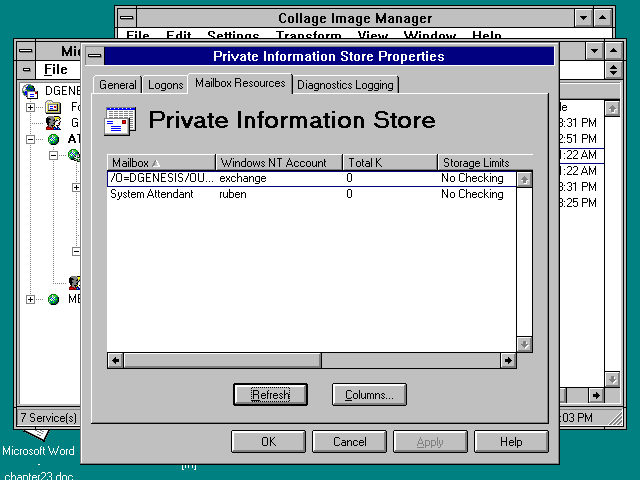This screenshot has height=480, width=640.
Task: Open the Logons tab
Action: tap(165, 85)
